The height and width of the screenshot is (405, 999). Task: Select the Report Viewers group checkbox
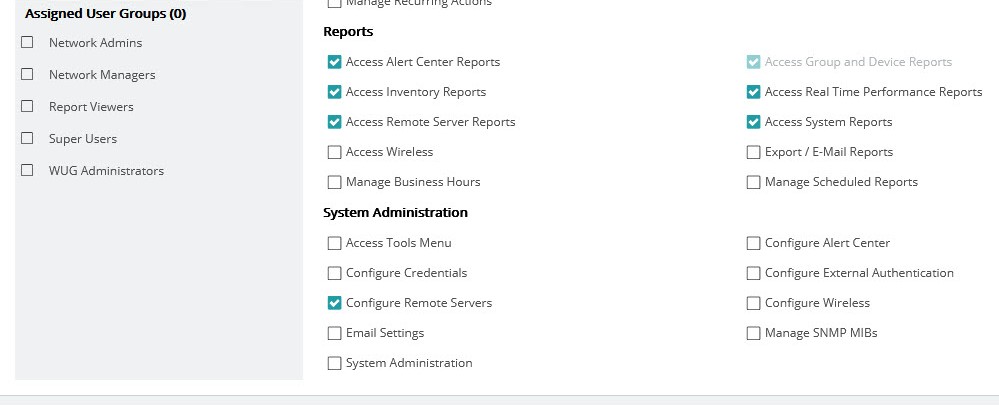(x=27, y=106)
